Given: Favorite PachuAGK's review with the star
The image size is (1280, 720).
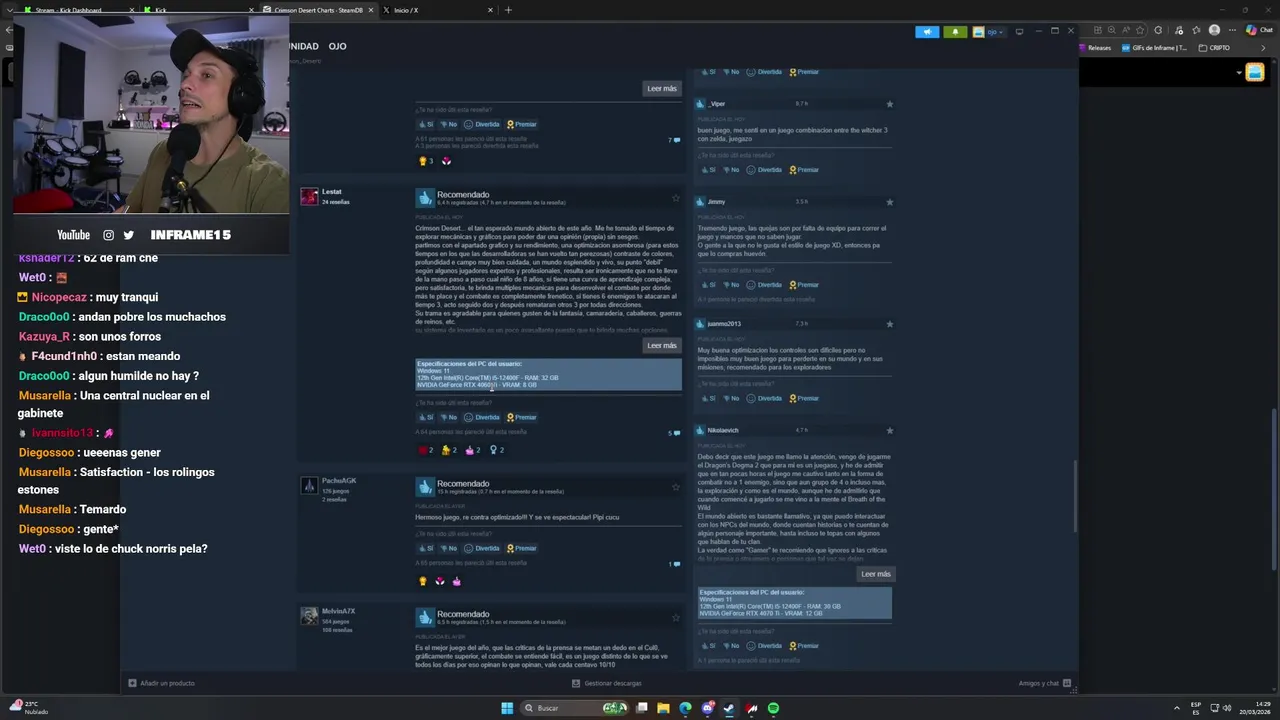Looking at the screenshot, I should click(676, 487).
